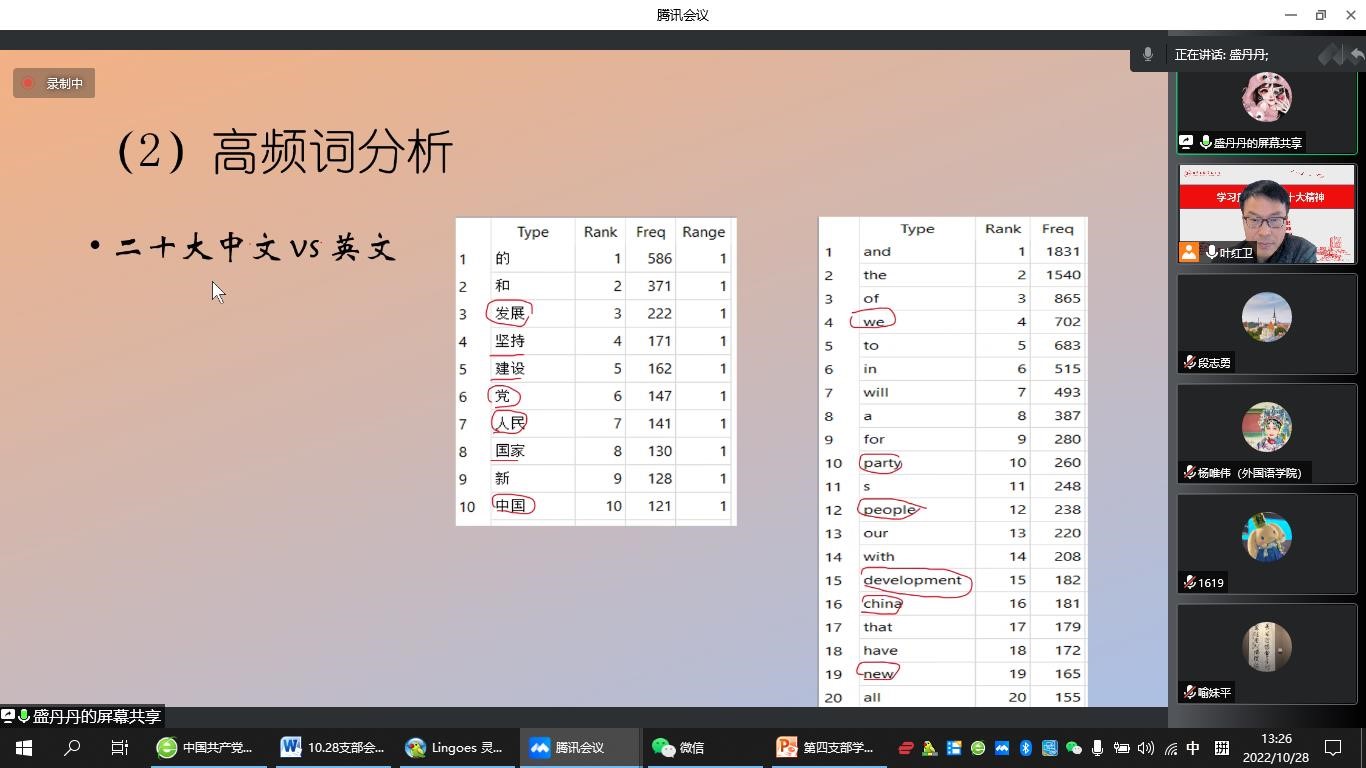Open Lingoes dictionary from the taskbar
1366x768 pixels.
[x=455, y=748]
